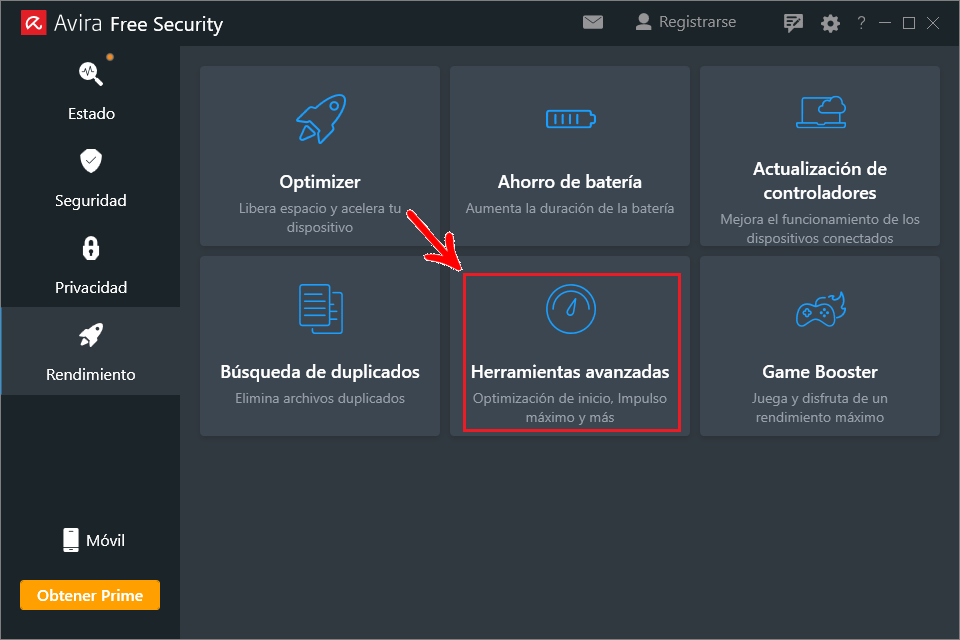Click 'Juega y disfruta de un rendimiento máximo' text
This screenshot has height=640, width=960.
820,407
